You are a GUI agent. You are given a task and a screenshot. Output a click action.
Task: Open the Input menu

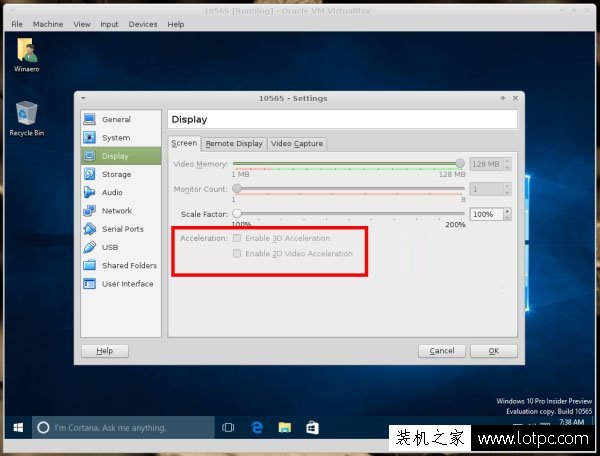109,24
